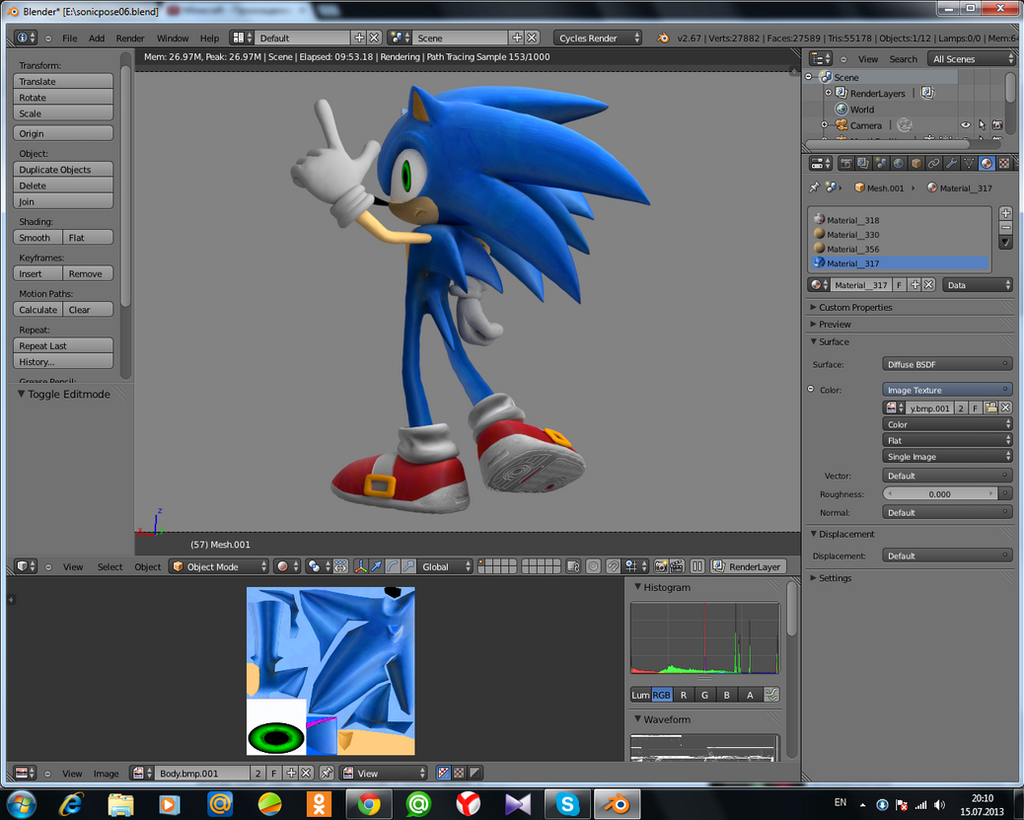Open the Window menu
The height and width of the screenshot is (820, 1024).
coord(172,38)
